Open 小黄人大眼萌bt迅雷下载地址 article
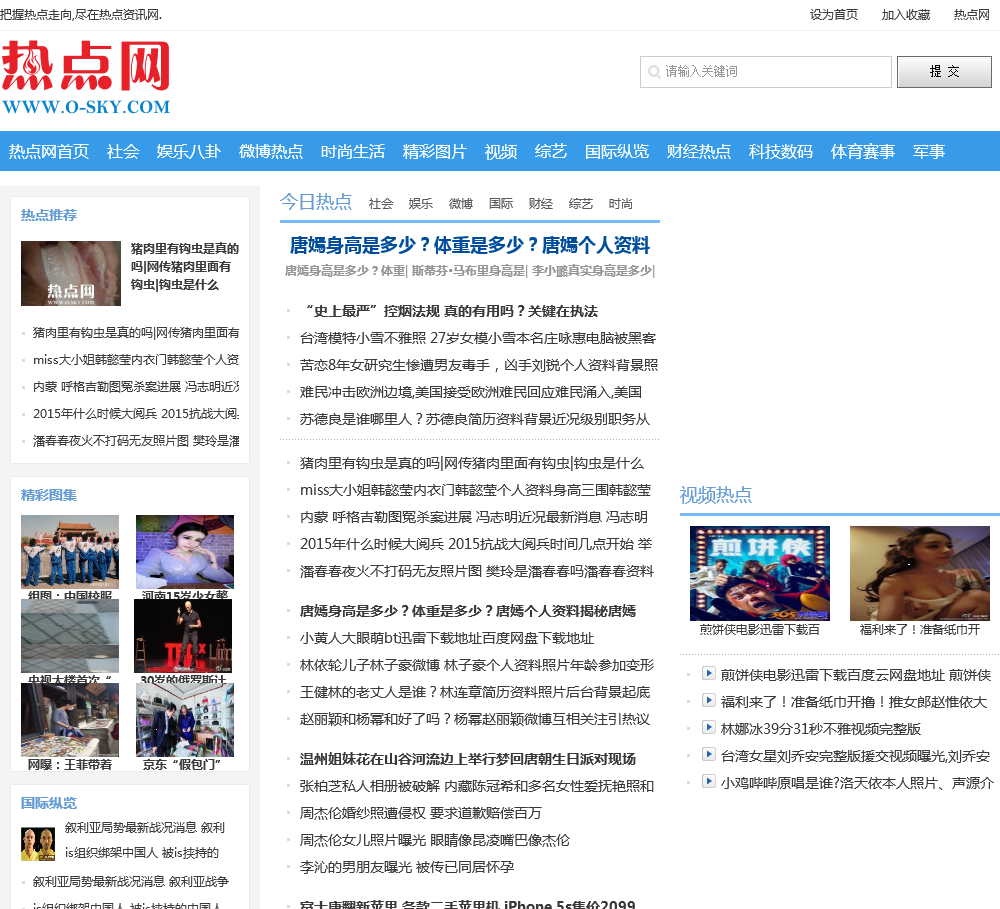This screenshot has width=1000, height=909. click(446, 638)
